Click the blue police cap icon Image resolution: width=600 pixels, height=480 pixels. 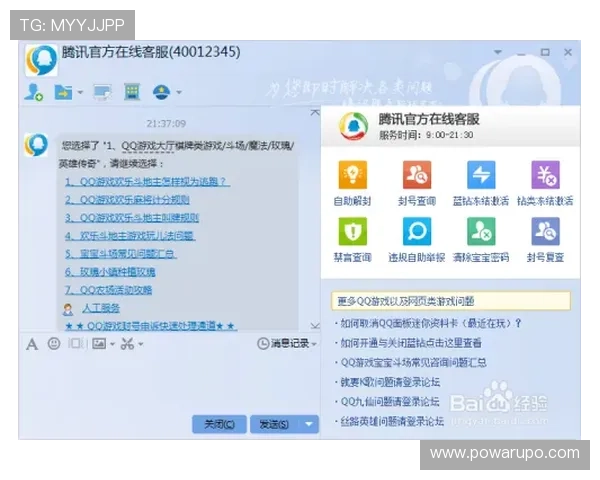tap(161, 92)
